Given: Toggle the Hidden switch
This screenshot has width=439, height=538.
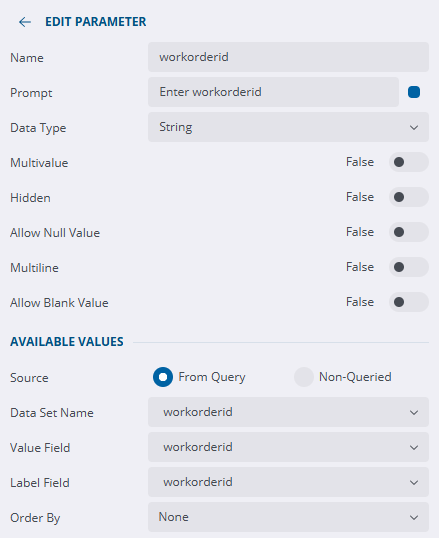Looking at the screenshot, I should 408,197.
